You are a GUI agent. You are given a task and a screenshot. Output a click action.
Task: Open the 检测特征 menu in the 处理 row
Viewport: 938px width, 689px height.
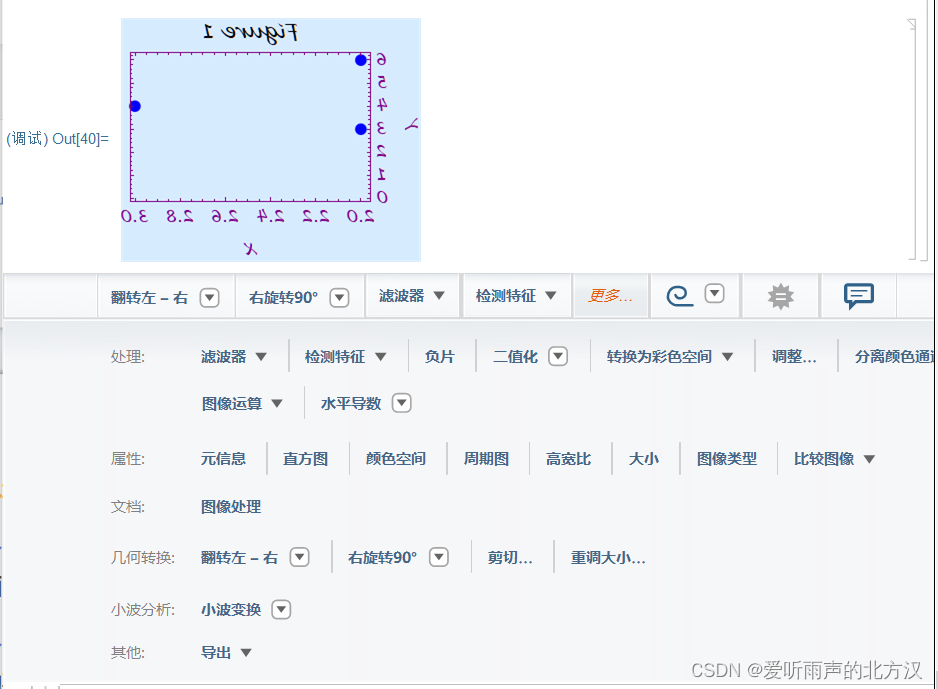(345, 356)
